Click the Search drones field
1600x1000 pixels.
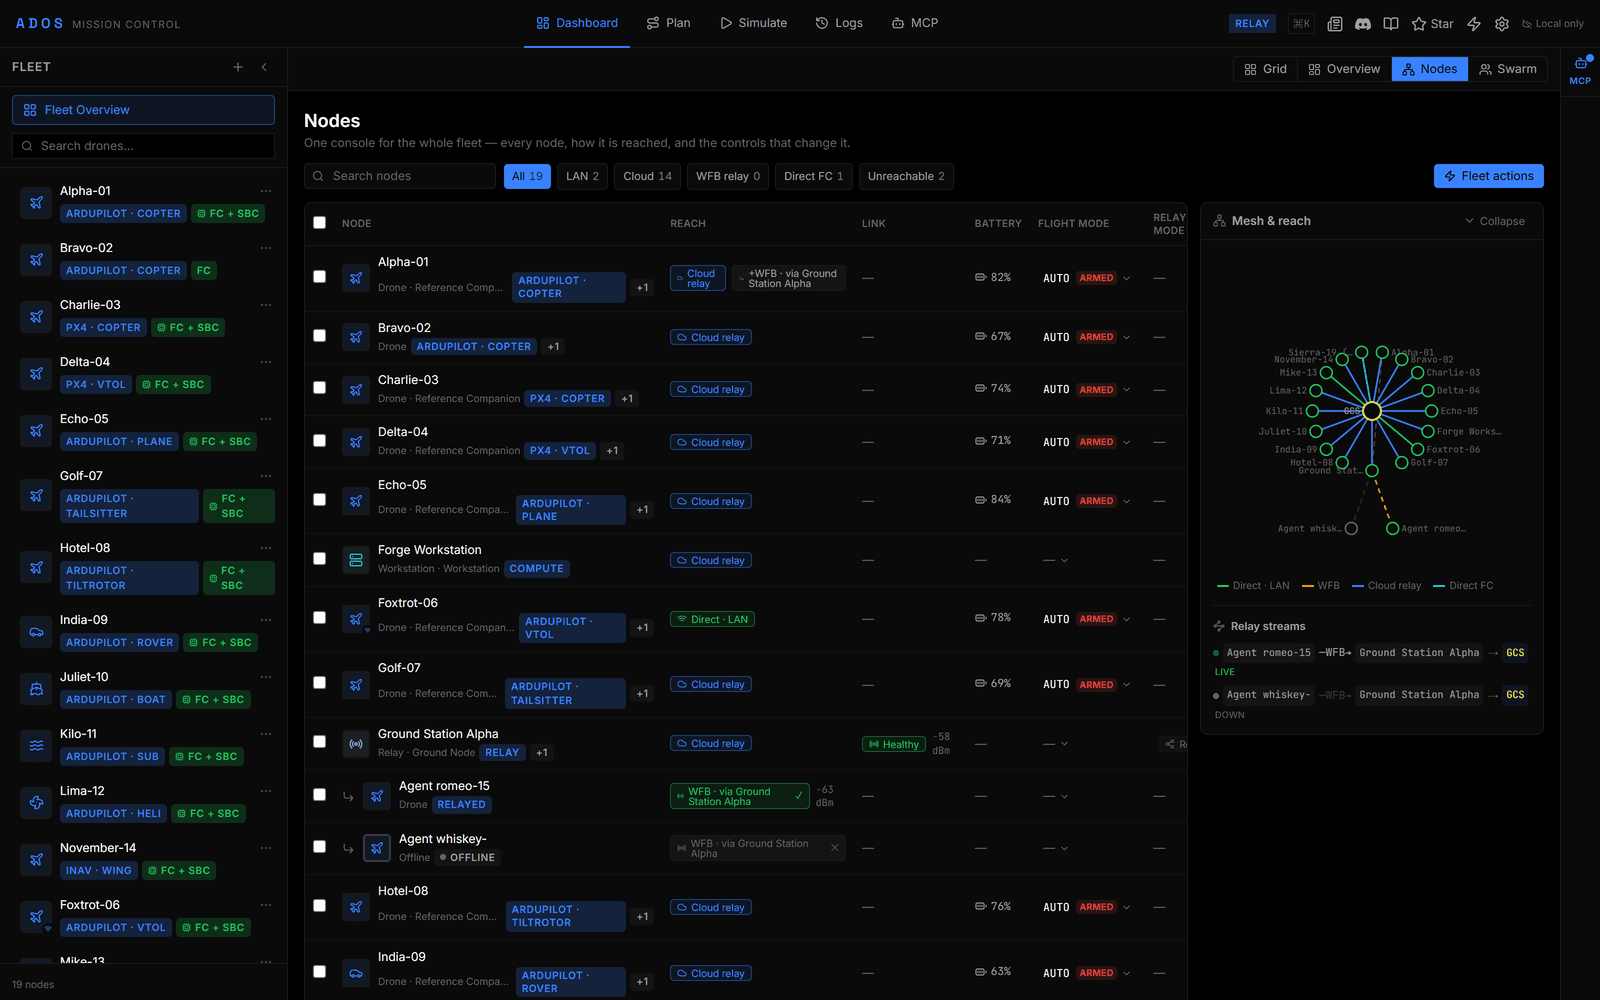(x=143, y=146)
